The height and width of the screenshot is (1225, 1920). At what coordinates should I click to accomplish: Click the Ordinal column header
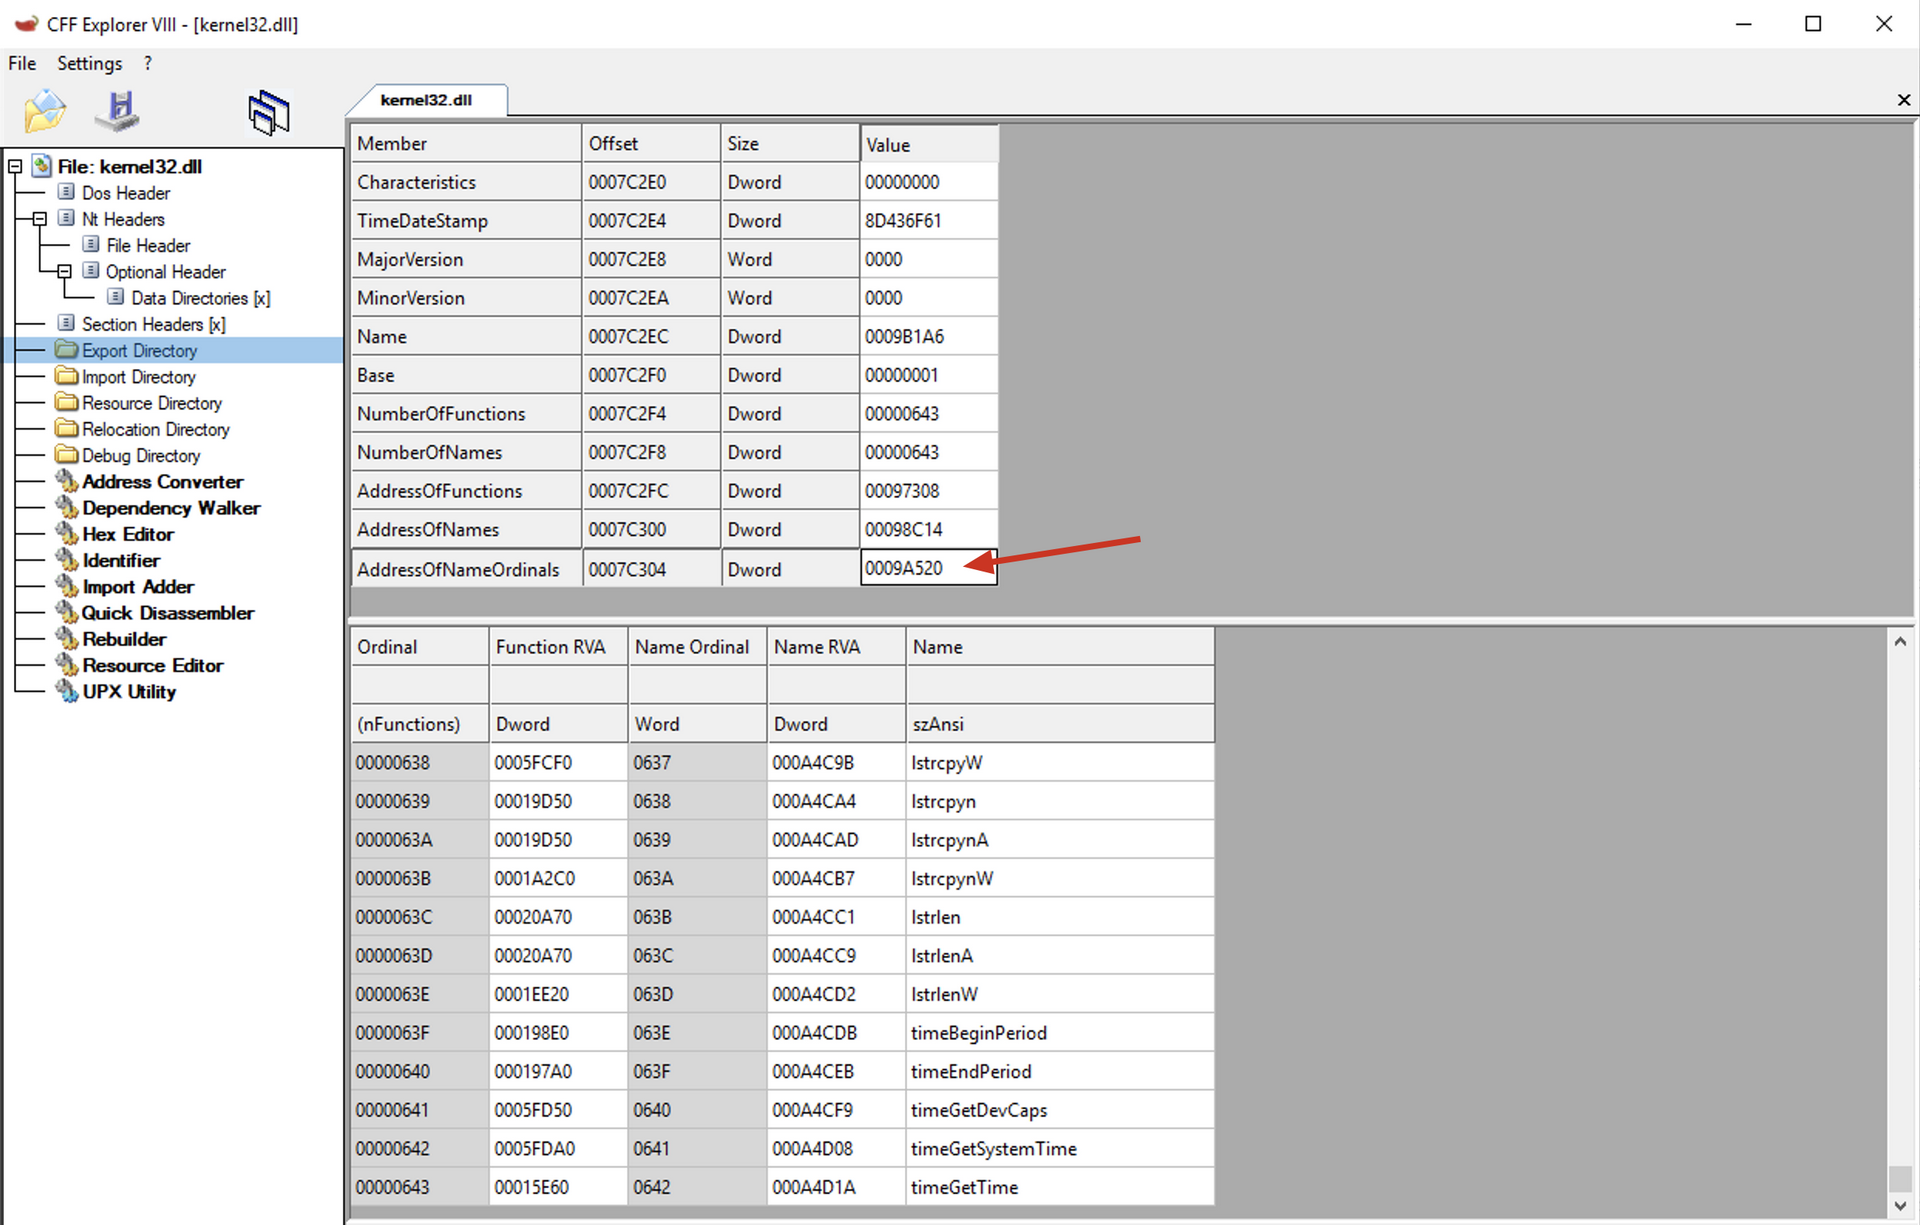[x=420, y=647]
